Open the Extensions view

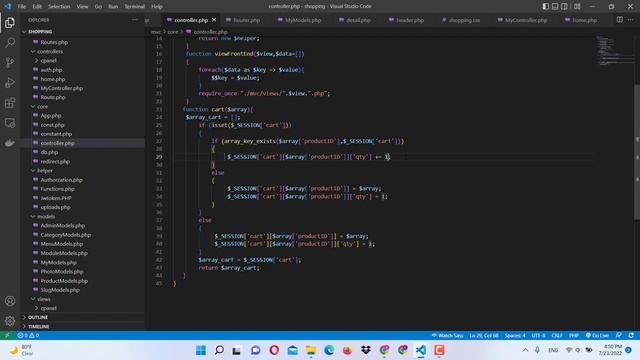tap(10, 102)
